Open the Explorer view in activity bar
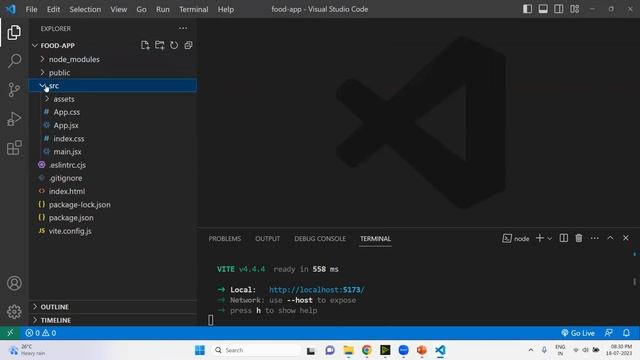Image resolution: width=640 pixels, height=360 pixels. (14, 33)
